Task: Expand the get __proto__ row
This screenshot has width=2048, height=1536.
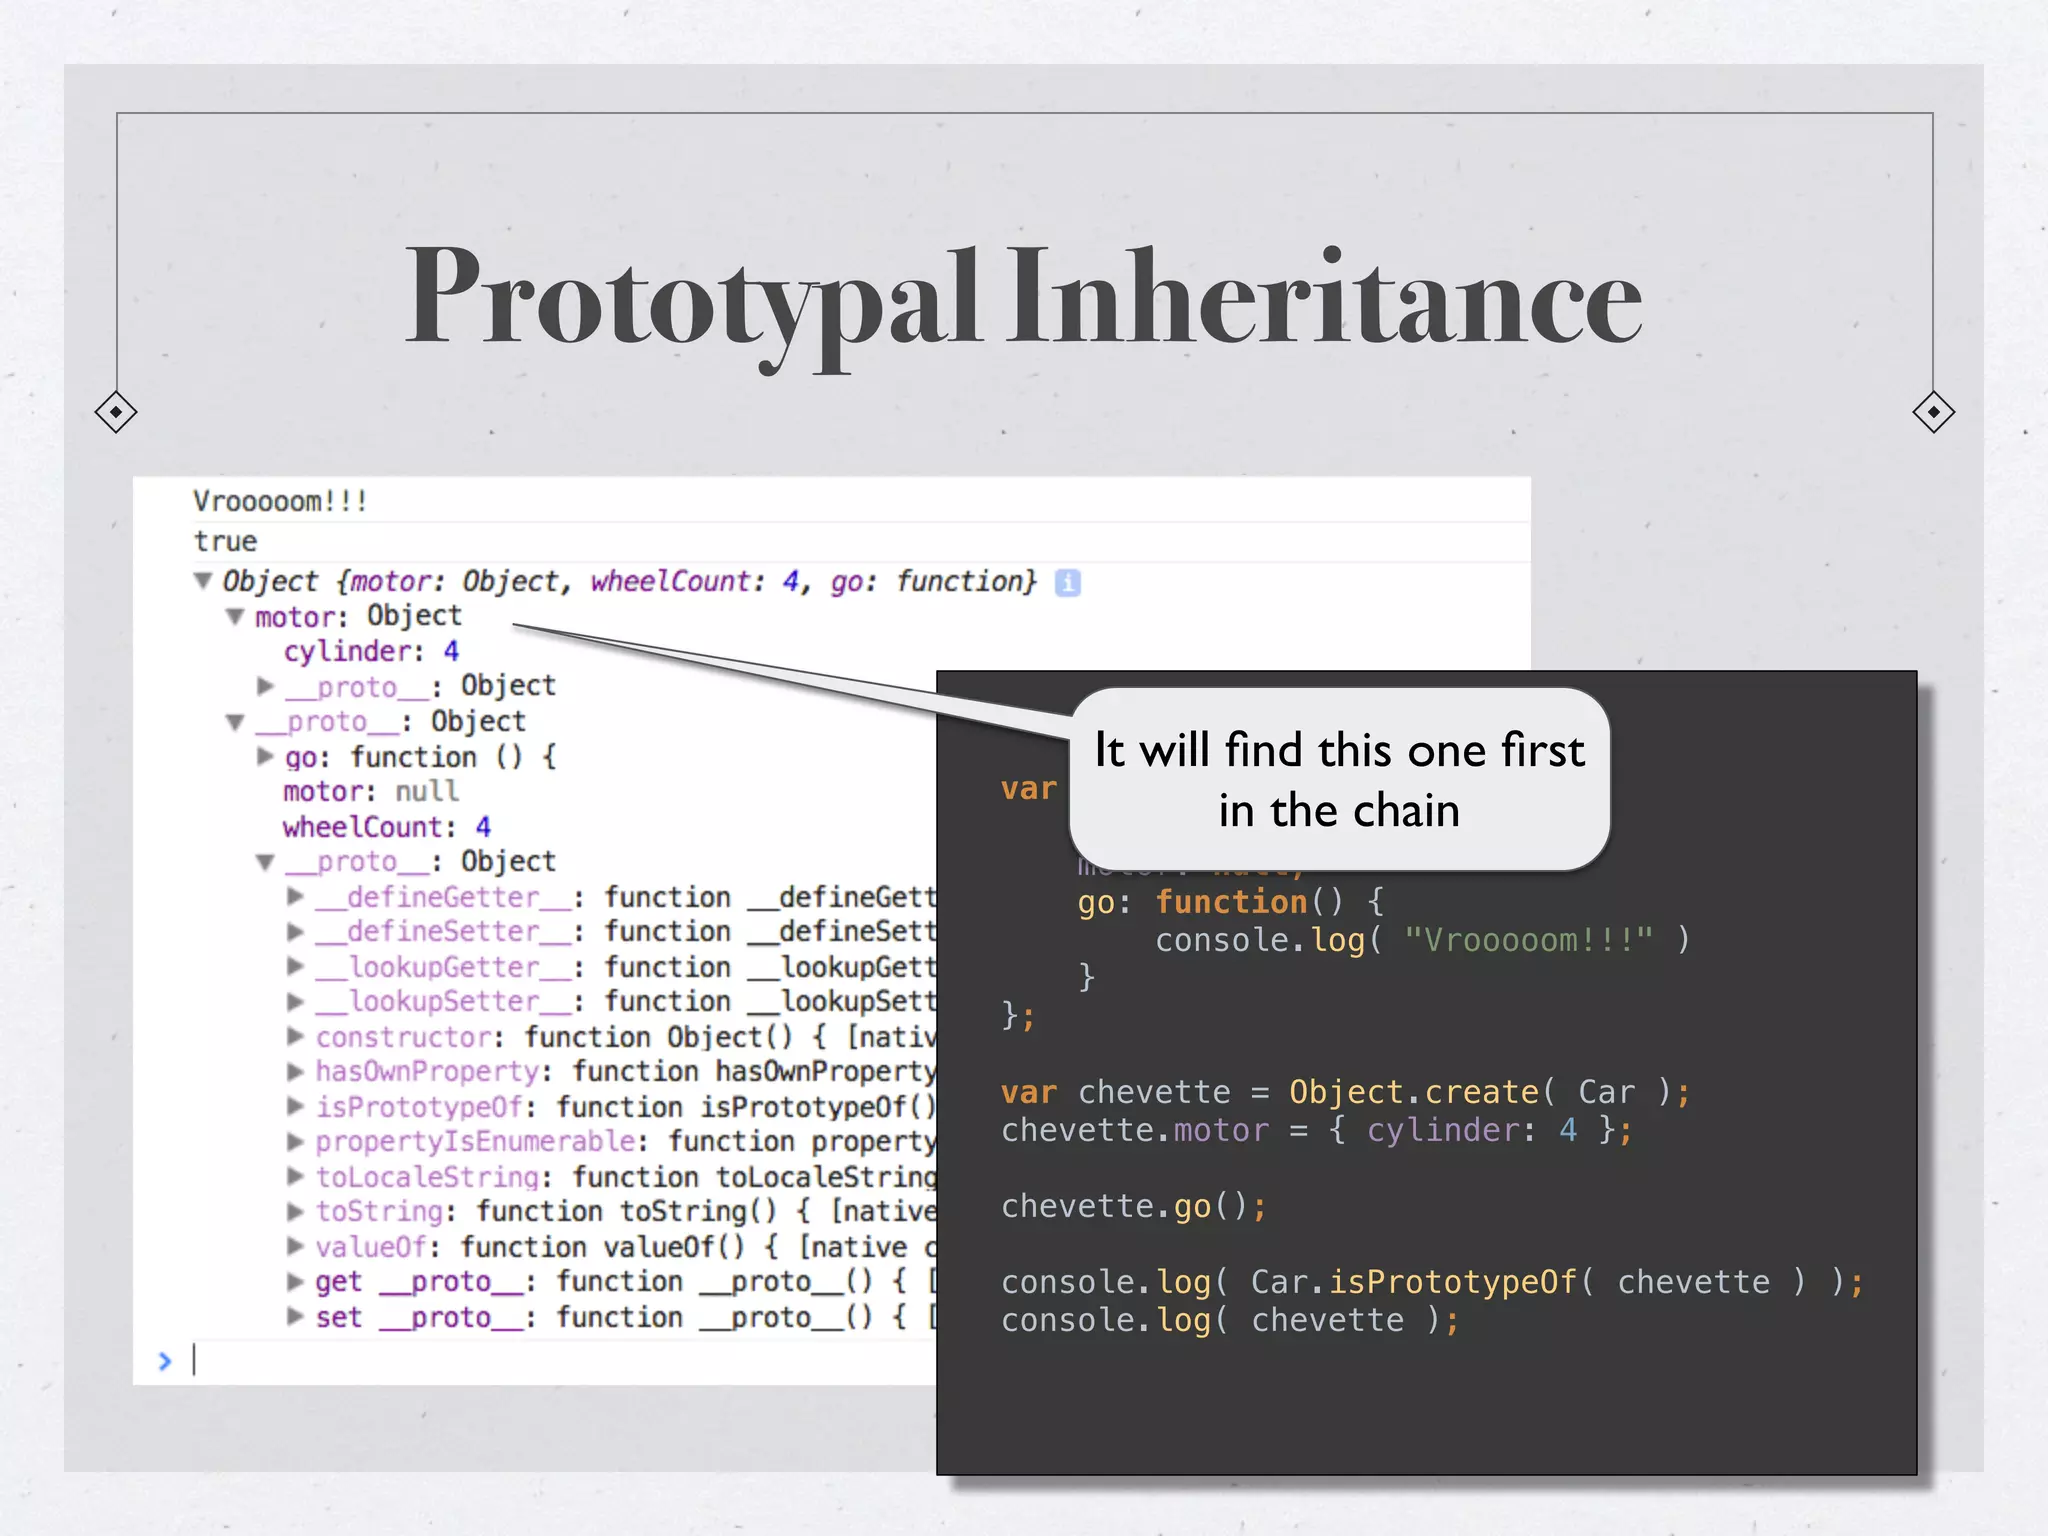Action: pyautogui.click(x=296, y=1281)
